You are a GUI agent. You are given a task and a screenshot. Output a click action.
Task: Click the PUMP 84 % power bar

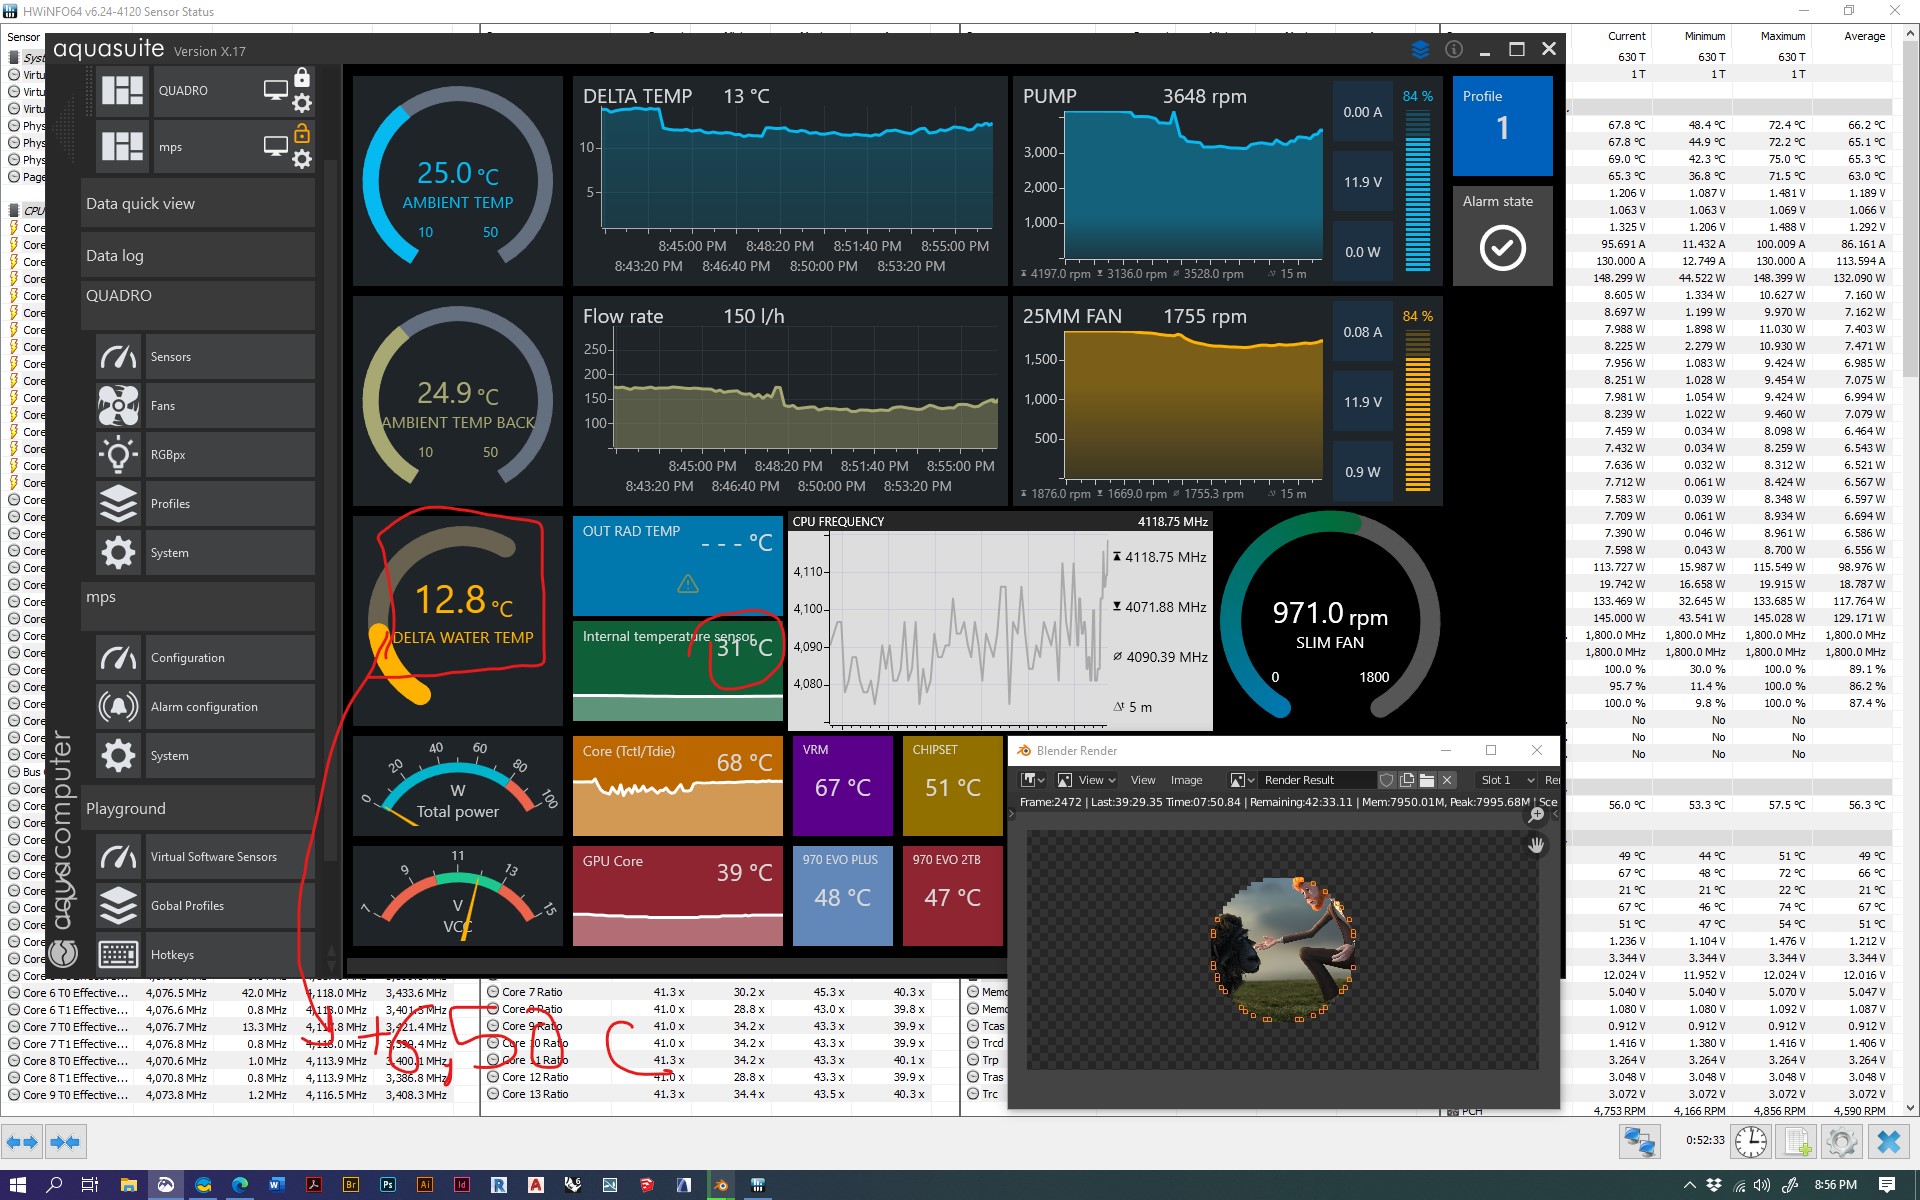pyautogui.click(x=1417, y=190)
